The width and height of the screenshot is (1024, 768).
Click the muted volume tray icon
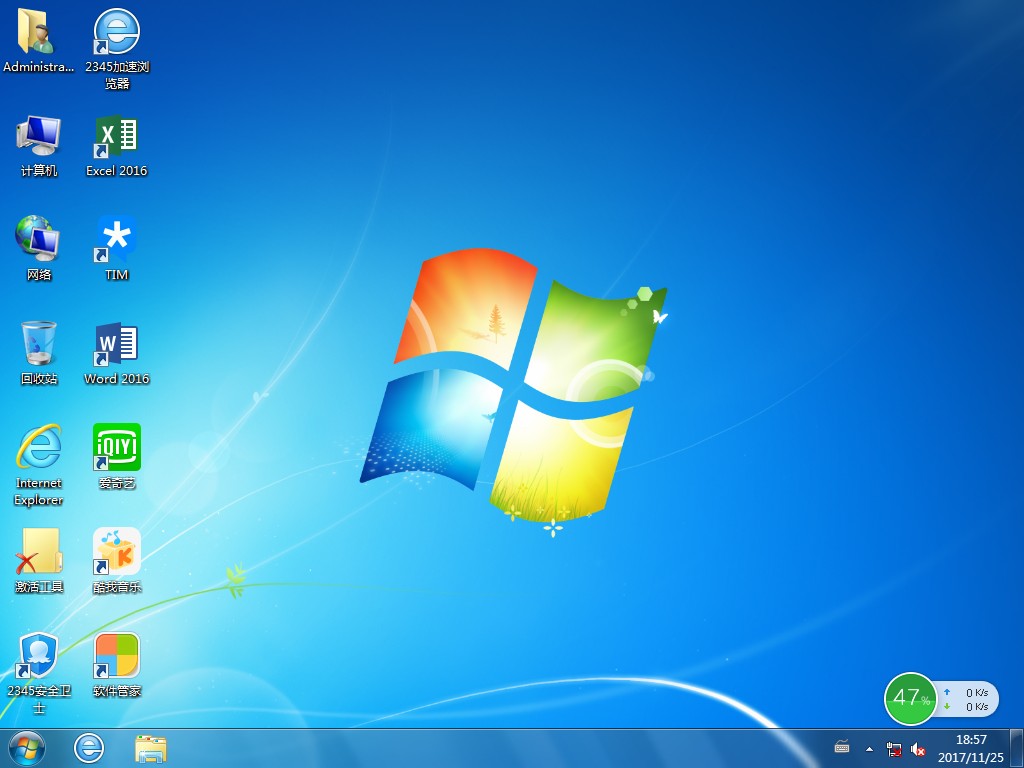click(918, 749)
